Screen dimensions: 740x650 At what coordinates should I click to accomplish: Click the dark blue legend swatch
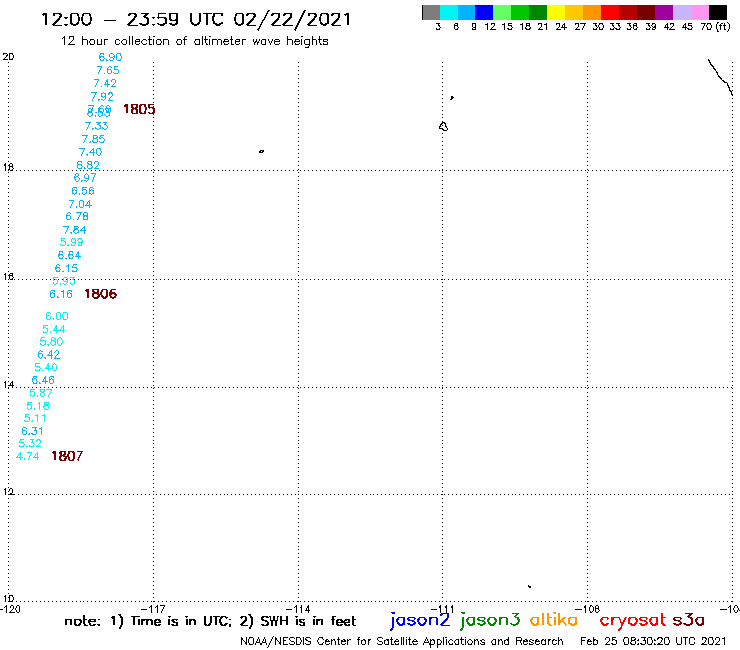[484, 13]
